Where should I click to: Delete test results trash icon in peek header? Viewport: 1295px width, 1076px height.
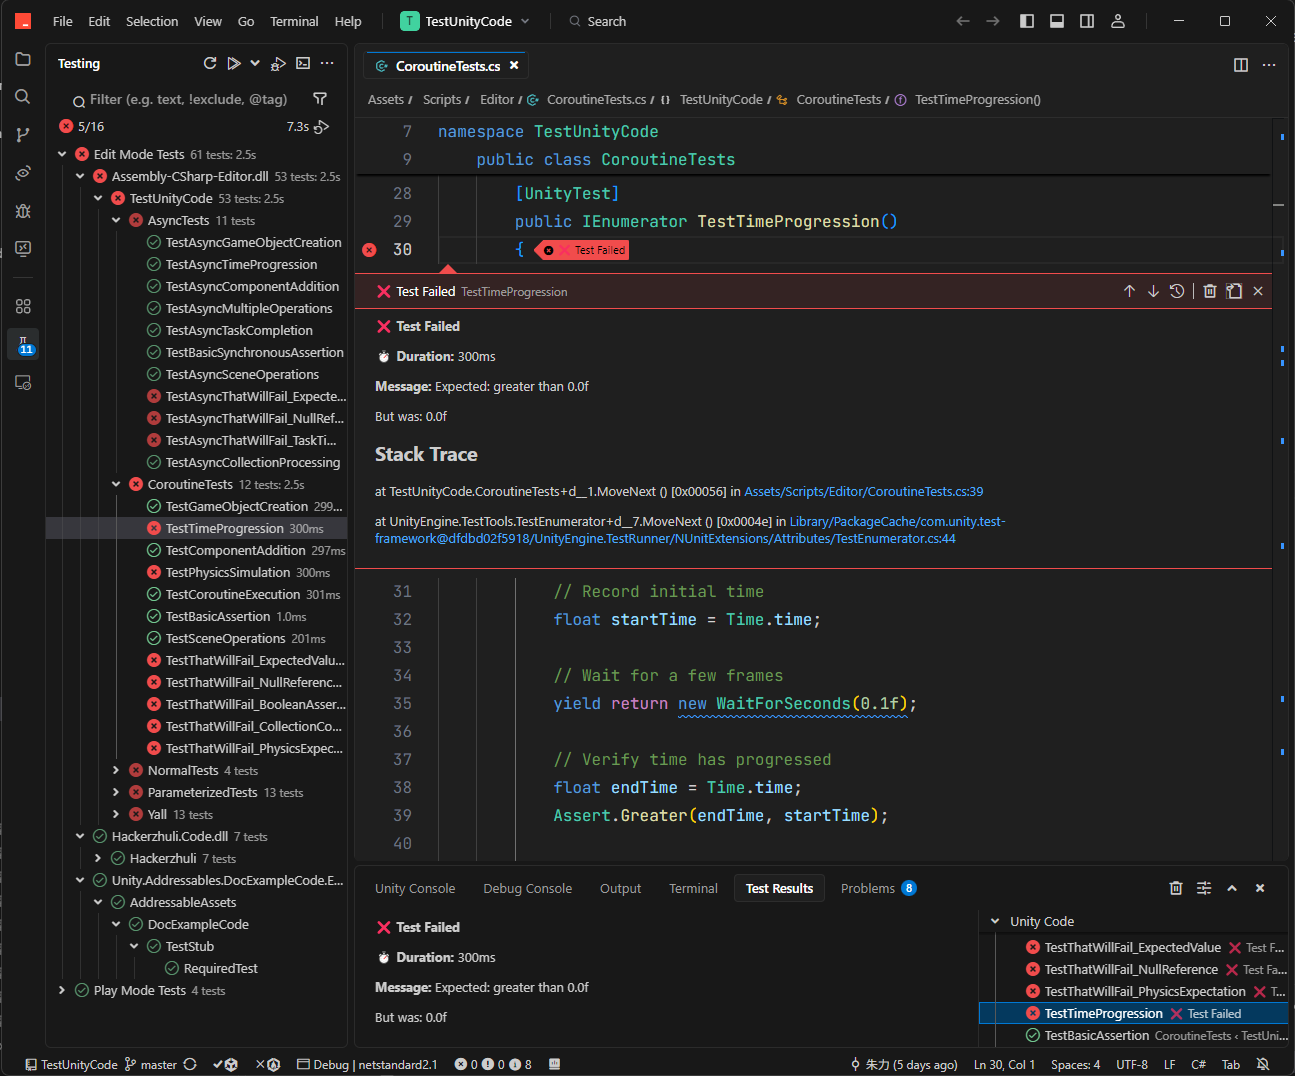1210,291
